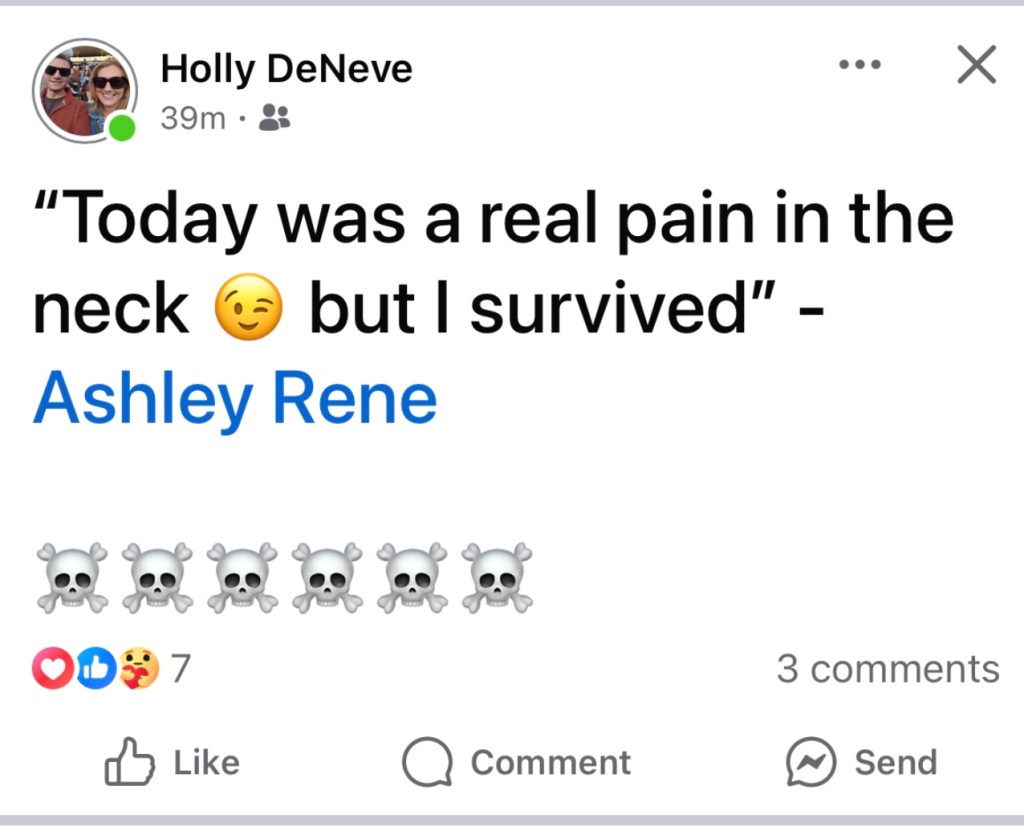The height and width of the screenshot is (827, 1024).
Task: Click the friends audience icon by timestamp
Action: tap(274, 120)
